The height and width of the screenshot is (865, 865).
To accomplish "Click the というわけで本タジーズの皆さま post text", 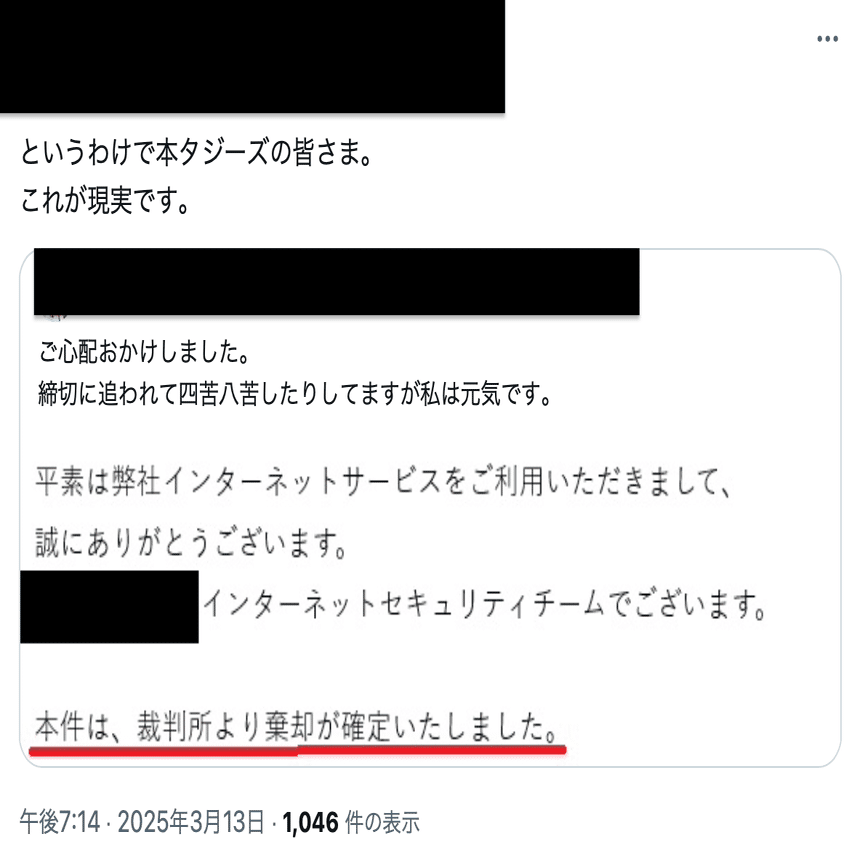I will click(x=197, y=152).
